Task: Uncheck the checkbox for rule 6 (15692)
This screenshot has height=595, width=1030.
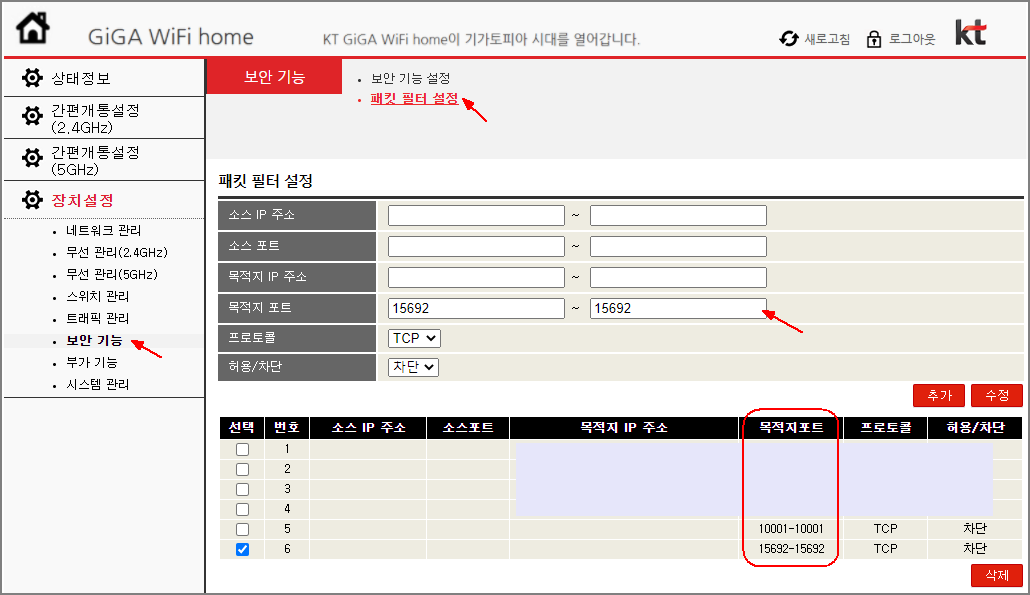Action: click(242, 549)
